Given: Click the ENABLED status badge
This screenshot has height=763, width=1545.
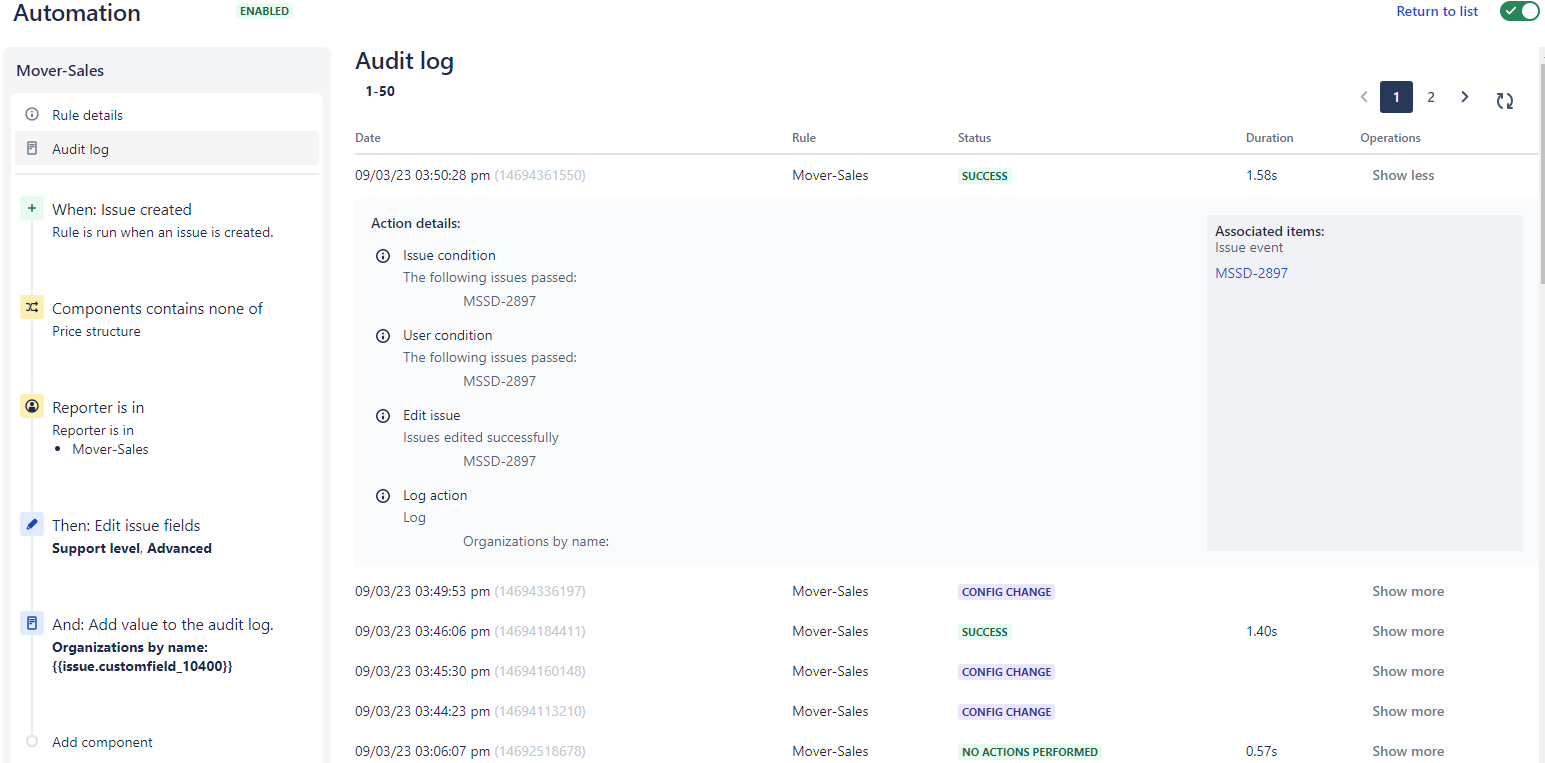Looking at the screenshot, I should pyautogui.click(x=265, y=11).
